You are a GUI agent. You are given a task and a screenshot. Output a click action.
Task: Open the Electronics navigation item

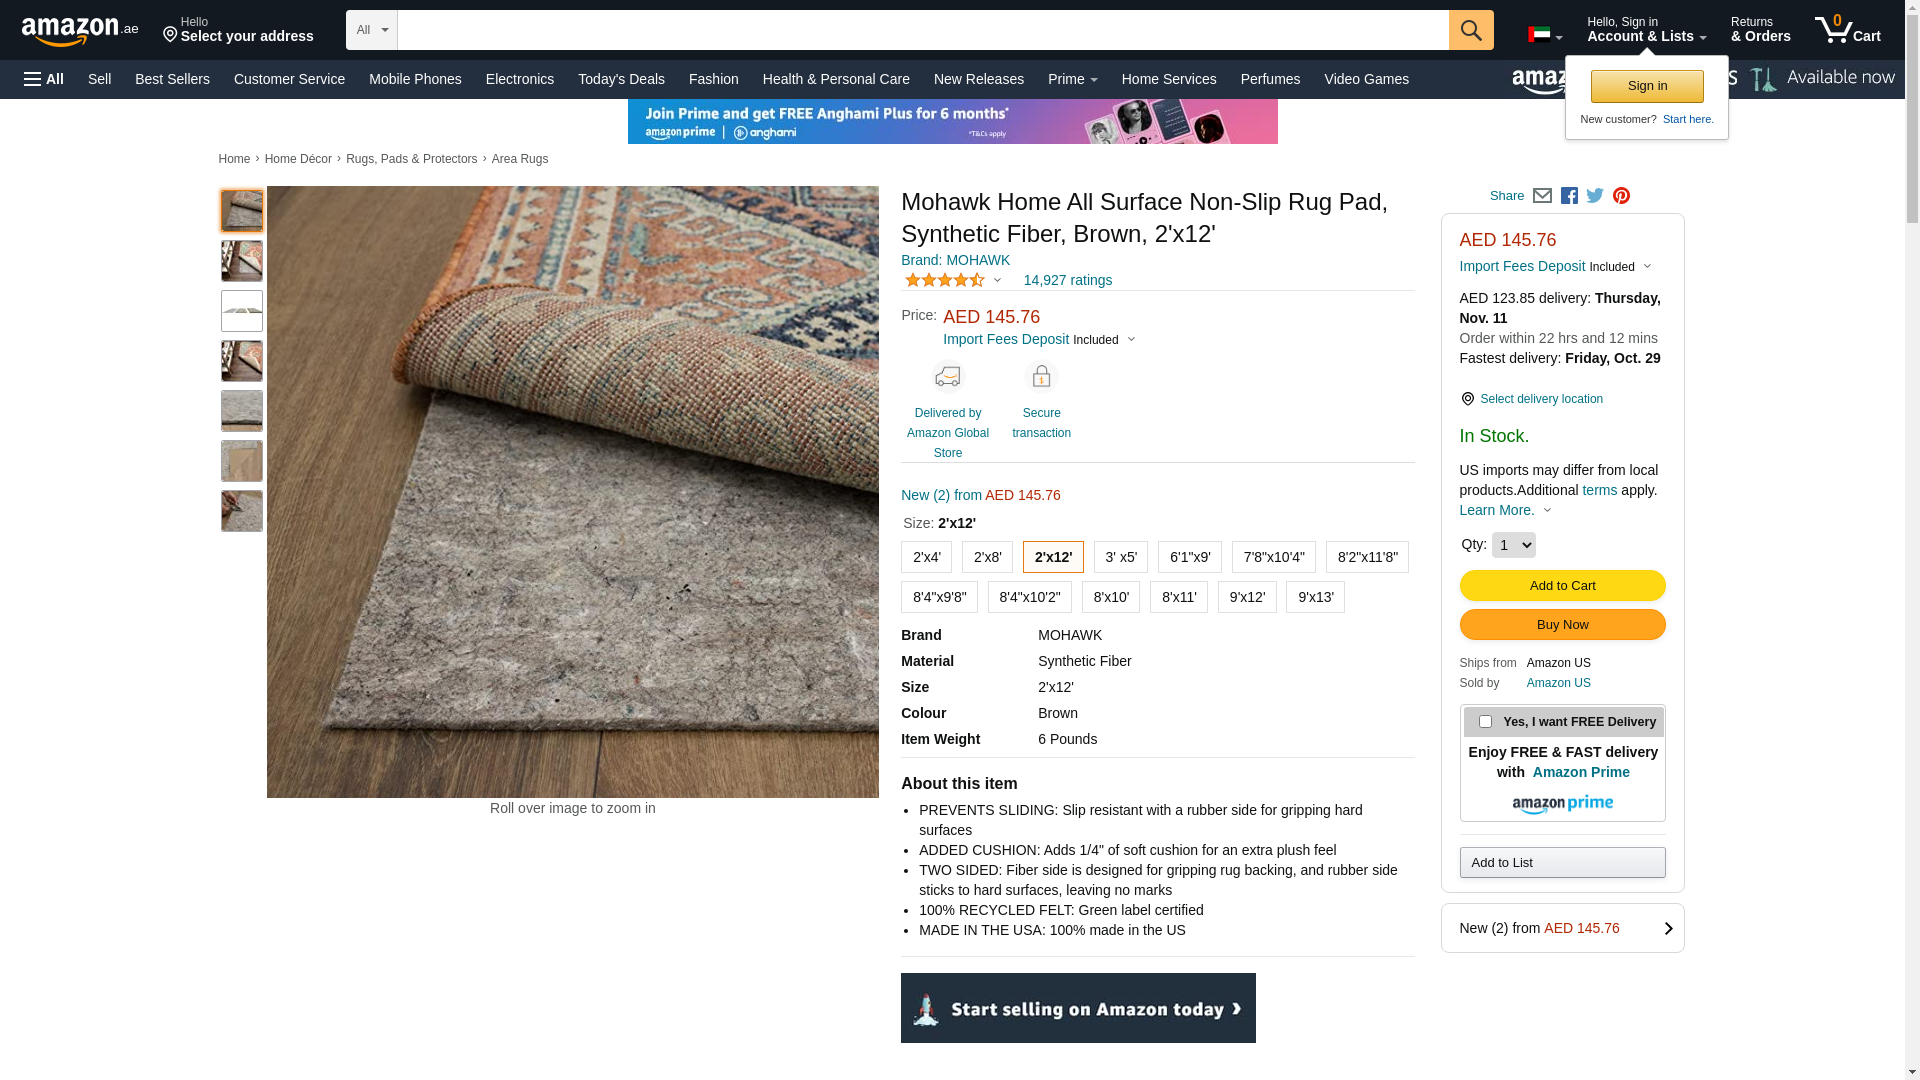520,79
